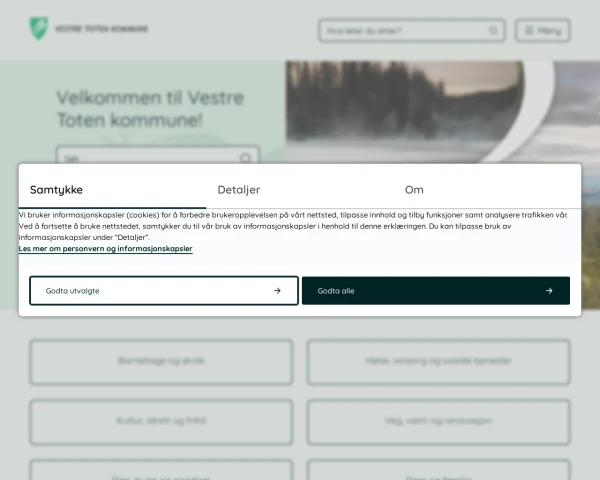Open the Barnehage og skole card
Image resolution: width=600 pixels, height=480 pixels.
pos(161,361)
